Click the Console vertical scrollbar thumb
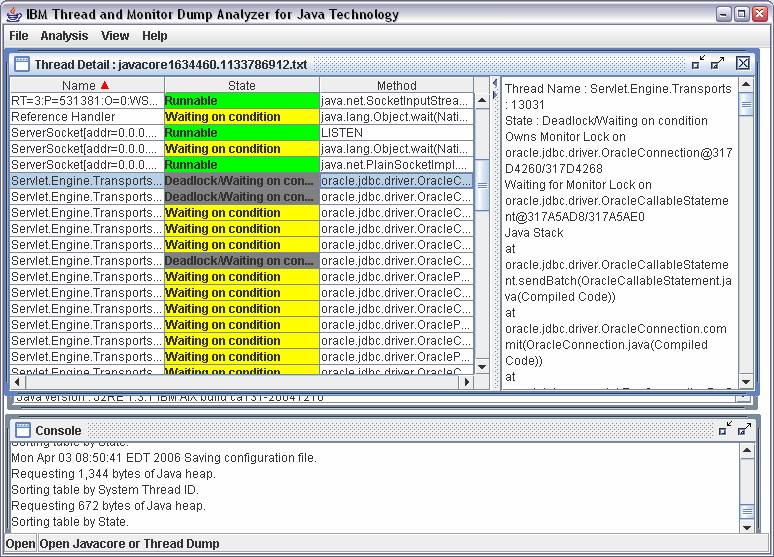Viewport: 774px width, 557px height. [747, 511]
